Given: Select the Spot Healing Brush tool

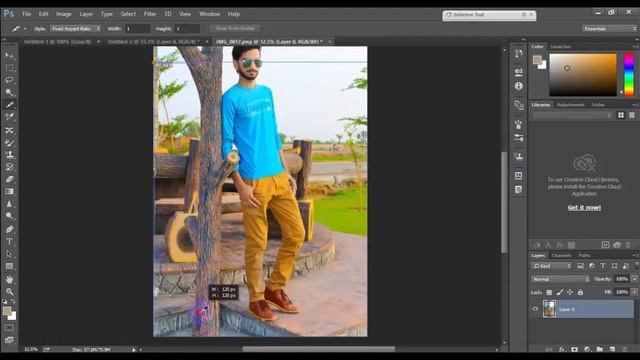Looking at the screenshot, I should 9,130.
